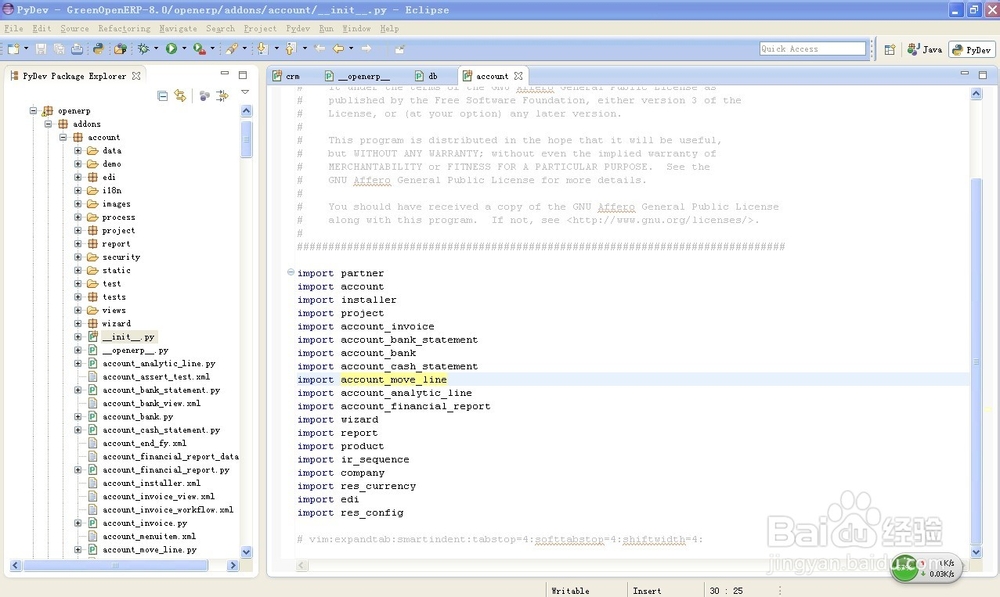The image size is (1000, 597).
Task: Click the Run External Tools icon
Action: coord(200,48)
